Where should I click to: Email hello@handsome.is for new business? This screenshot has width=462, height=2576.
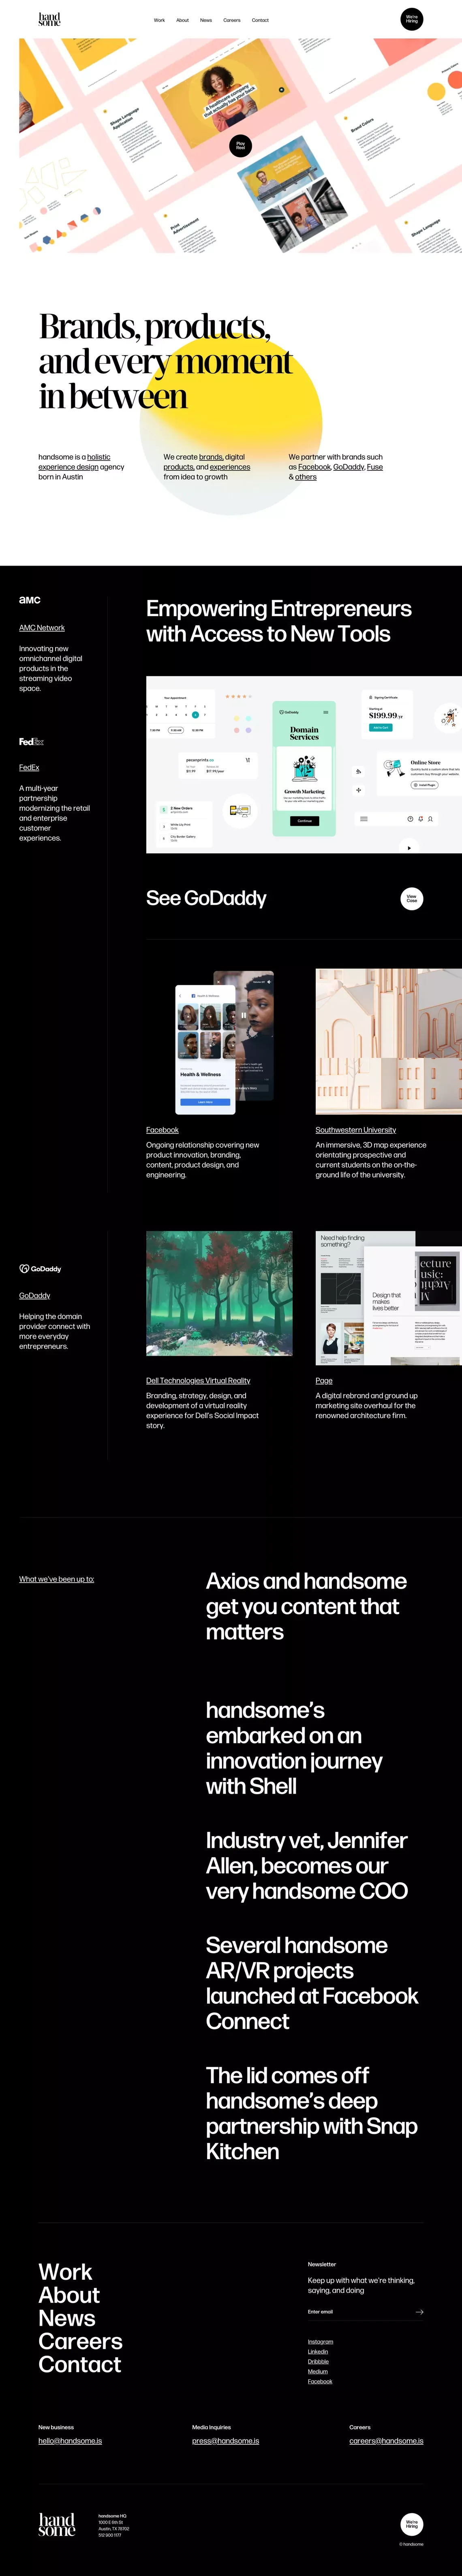(x=70, y=2441)
